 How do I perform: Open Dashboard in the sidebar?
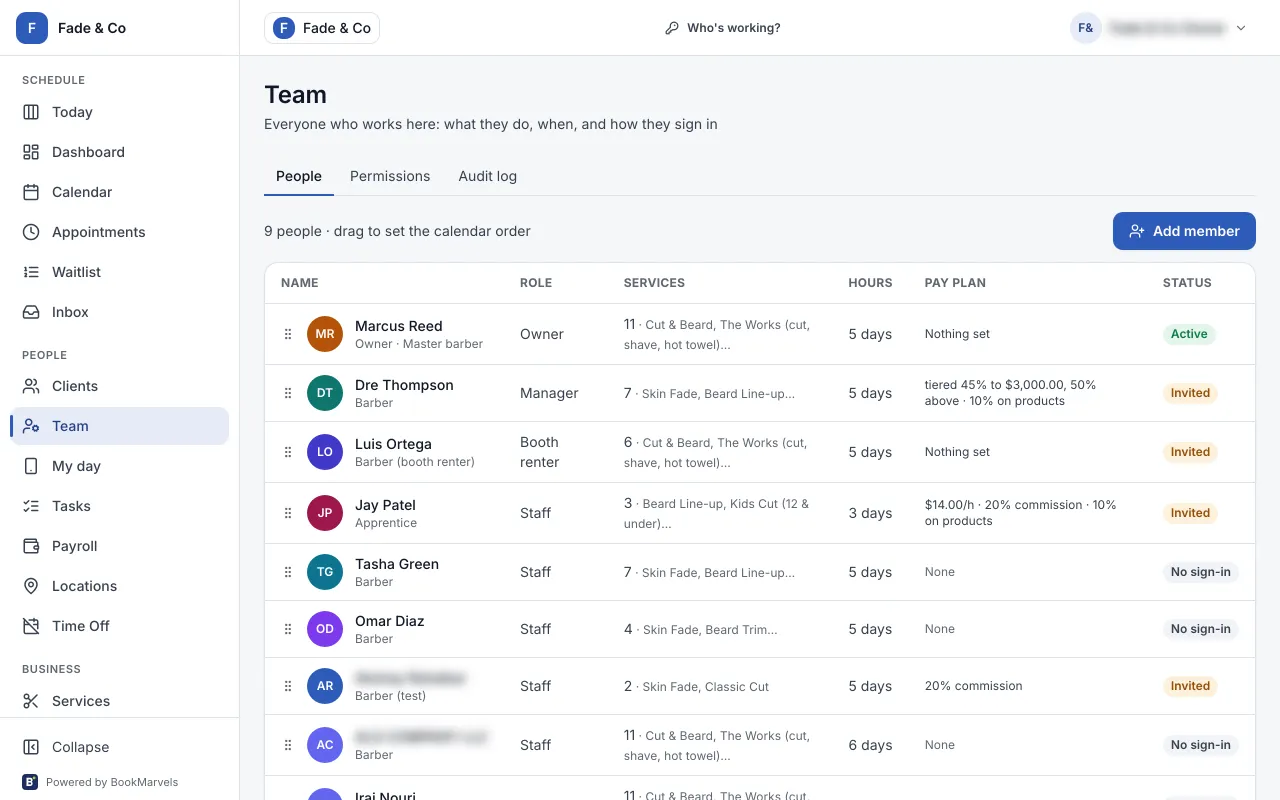coord(120,152)
